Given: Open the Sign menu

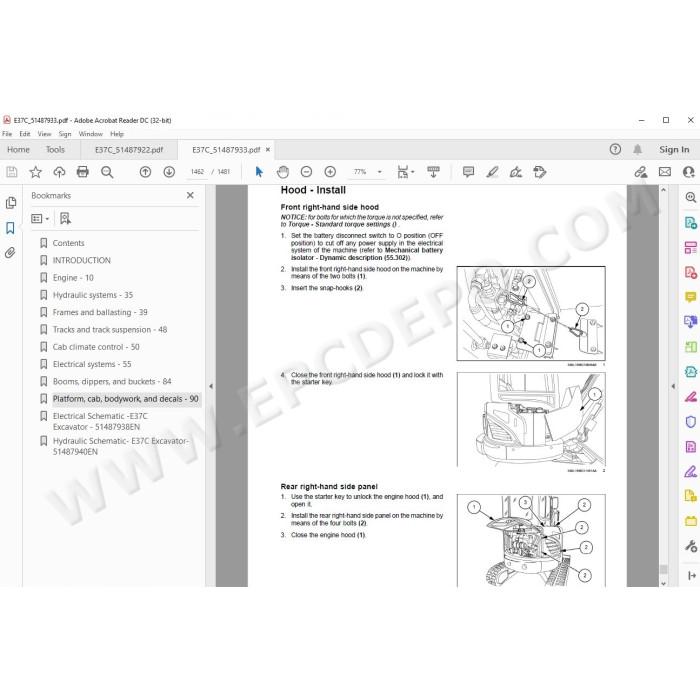Looking at the screenshot, I should 65,134.
